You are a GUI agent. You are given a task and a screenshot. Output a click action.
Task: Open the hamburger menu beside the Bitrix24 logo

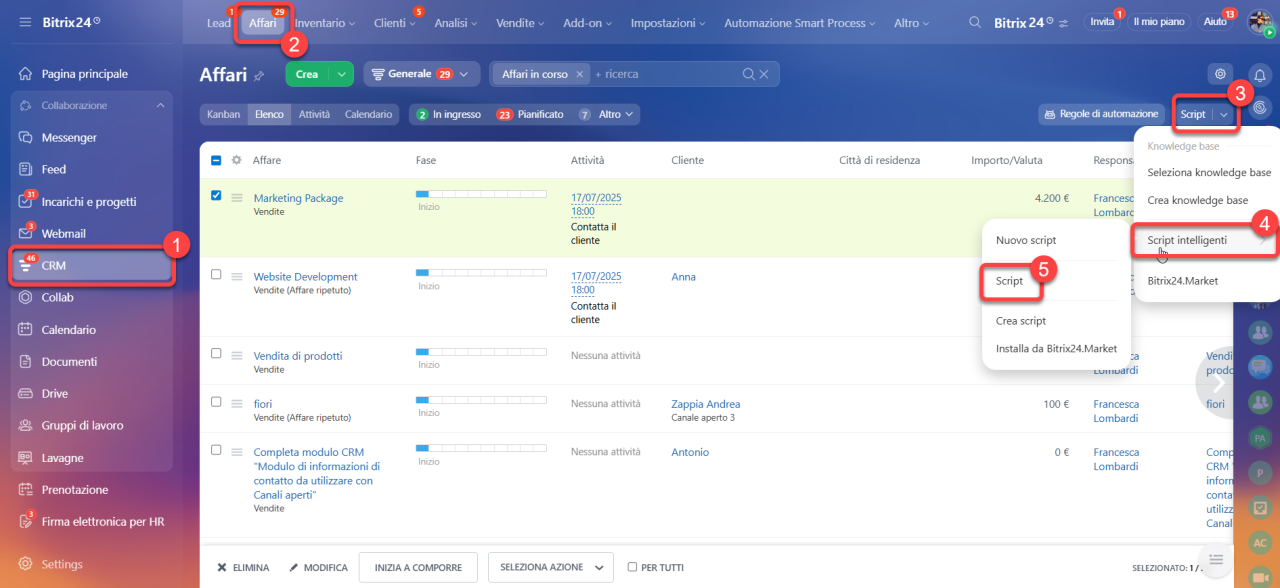(x=25, y=22)
